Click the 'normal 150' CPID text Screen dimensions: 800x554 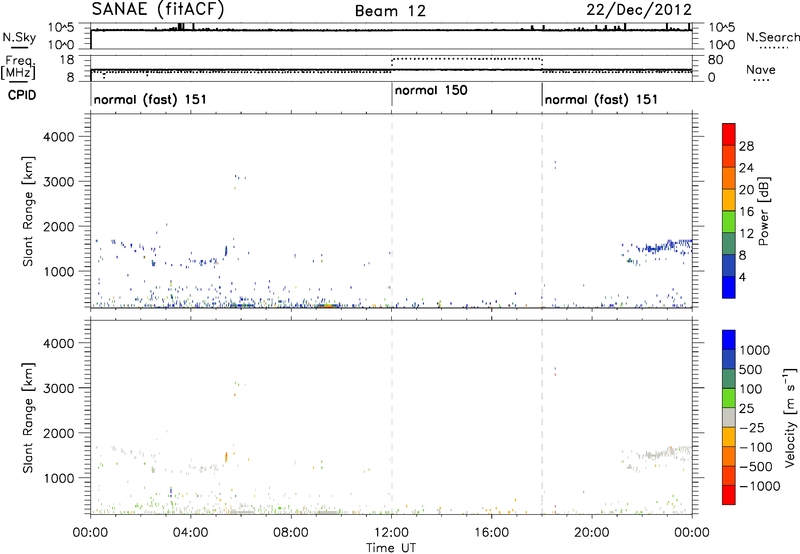coord(431,90)
